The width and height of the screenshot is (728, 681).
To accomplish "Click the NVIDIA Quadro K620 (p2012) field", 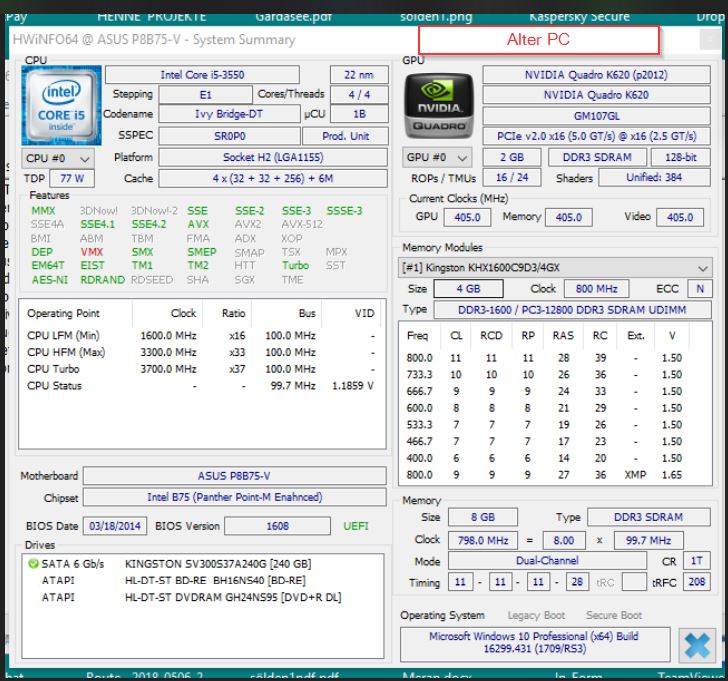I will click(597, 75).
